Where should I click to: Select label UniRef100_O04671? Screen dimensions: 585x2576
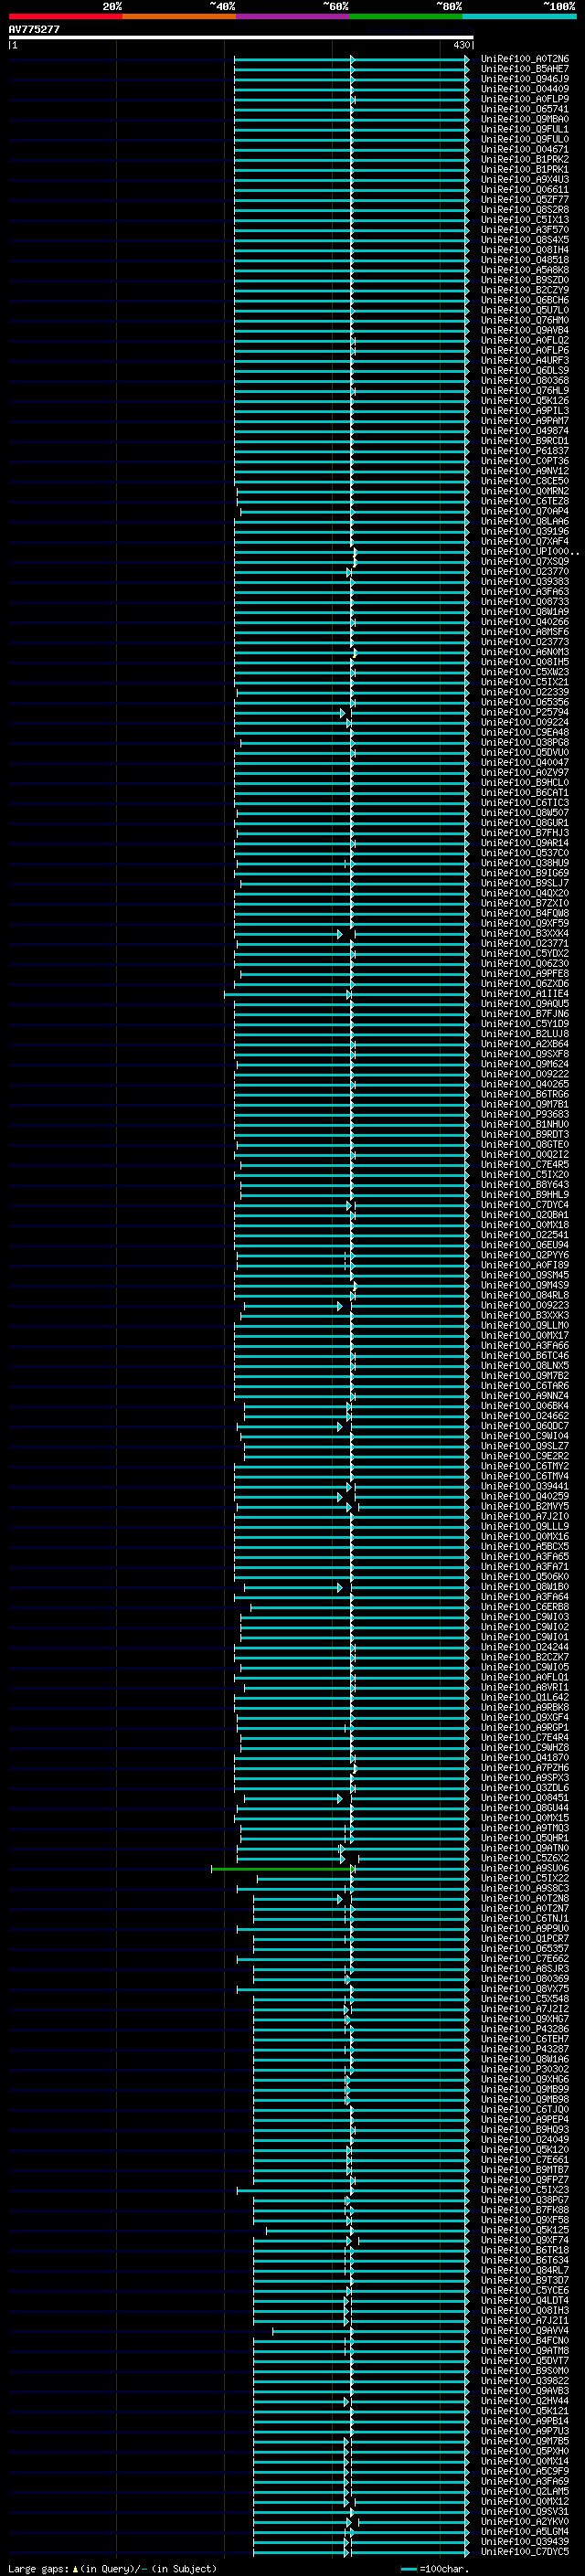point(524,149)
